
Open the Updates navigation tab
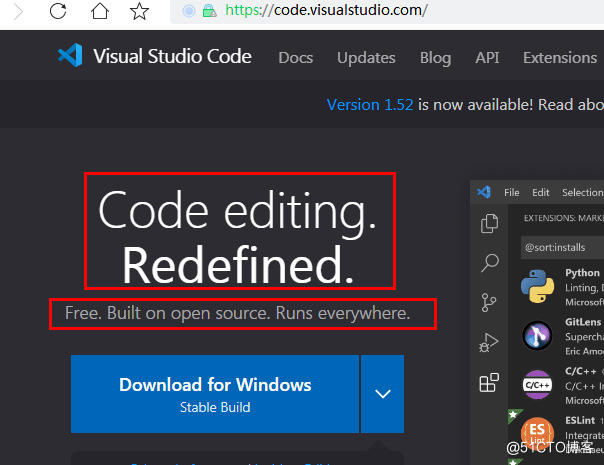(366, 57)
